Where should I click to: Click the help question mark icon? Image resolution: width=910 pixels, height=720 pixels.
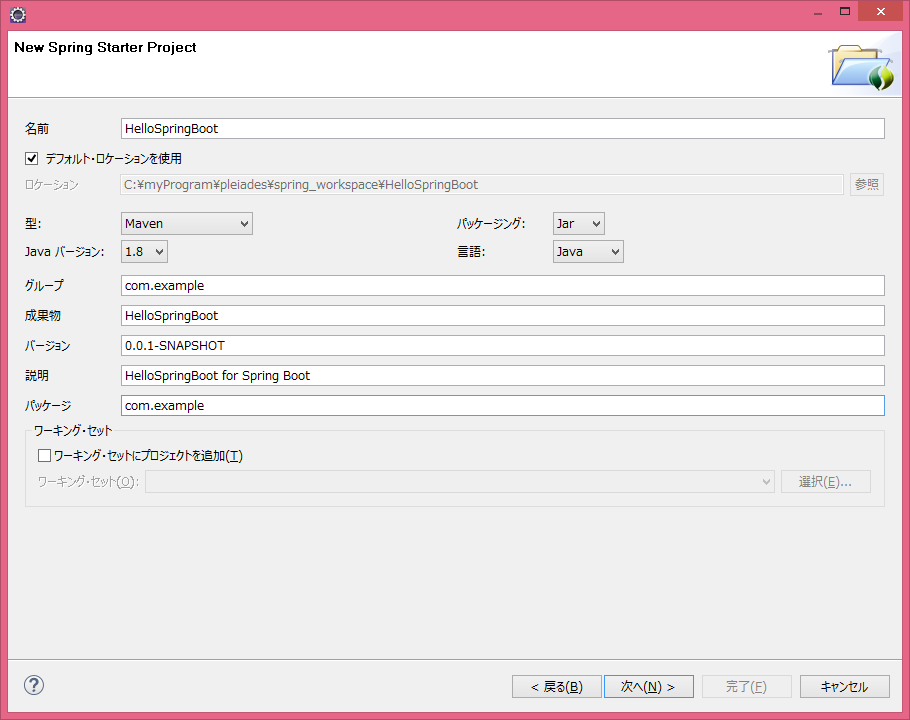(x=34, y=685)
